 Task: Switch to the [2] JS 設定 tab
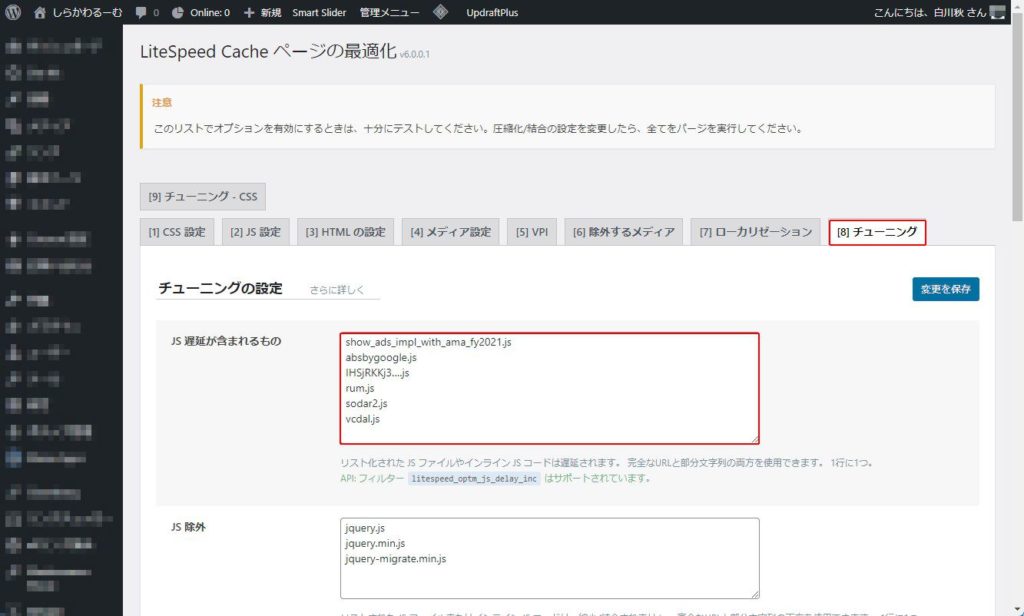coord(255,232)
